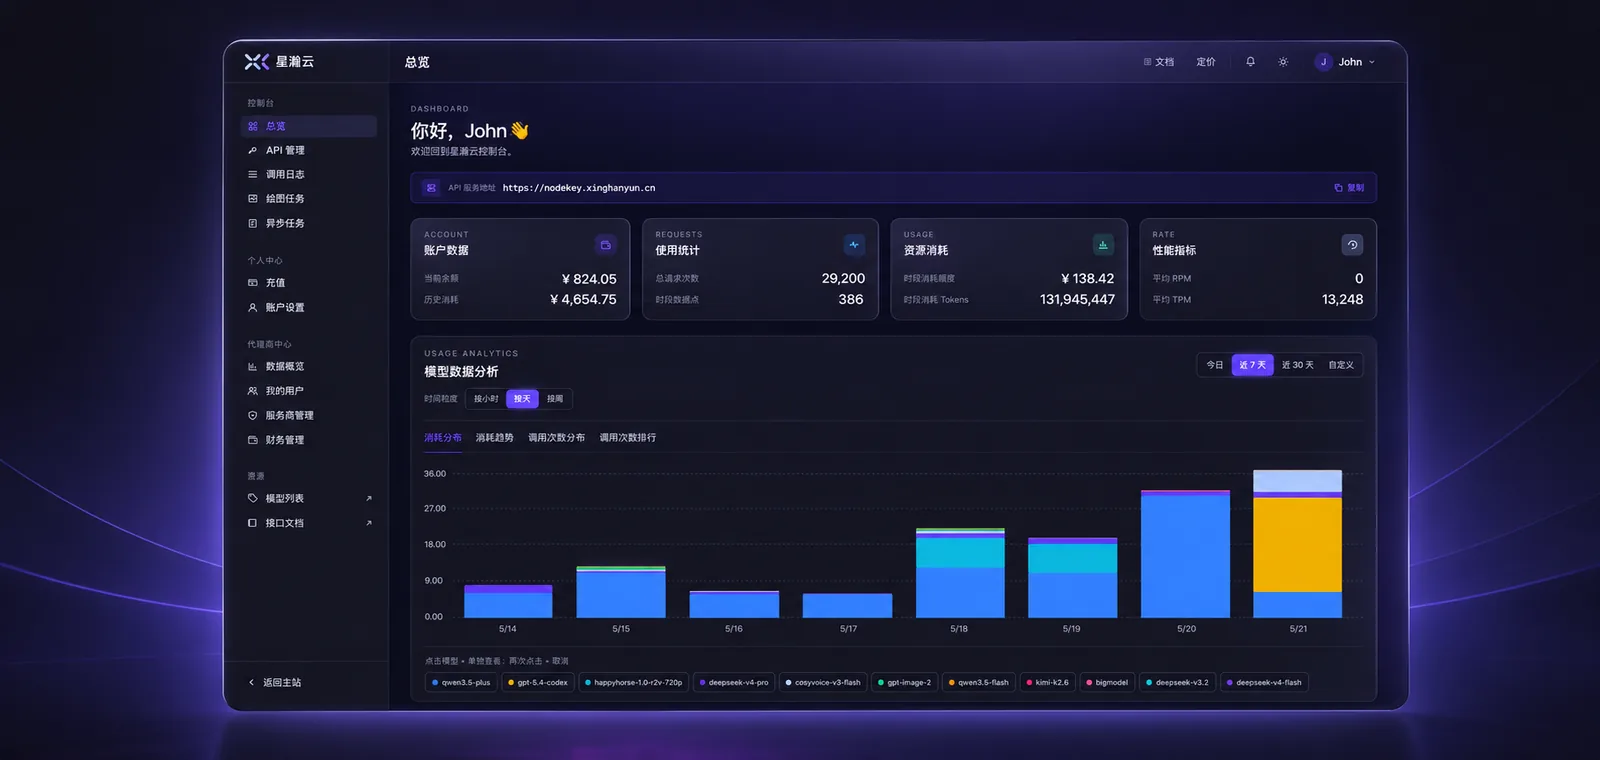Switch to 消耗趋势 tab
The image size is (1600, 760).
tap(495, 438)
